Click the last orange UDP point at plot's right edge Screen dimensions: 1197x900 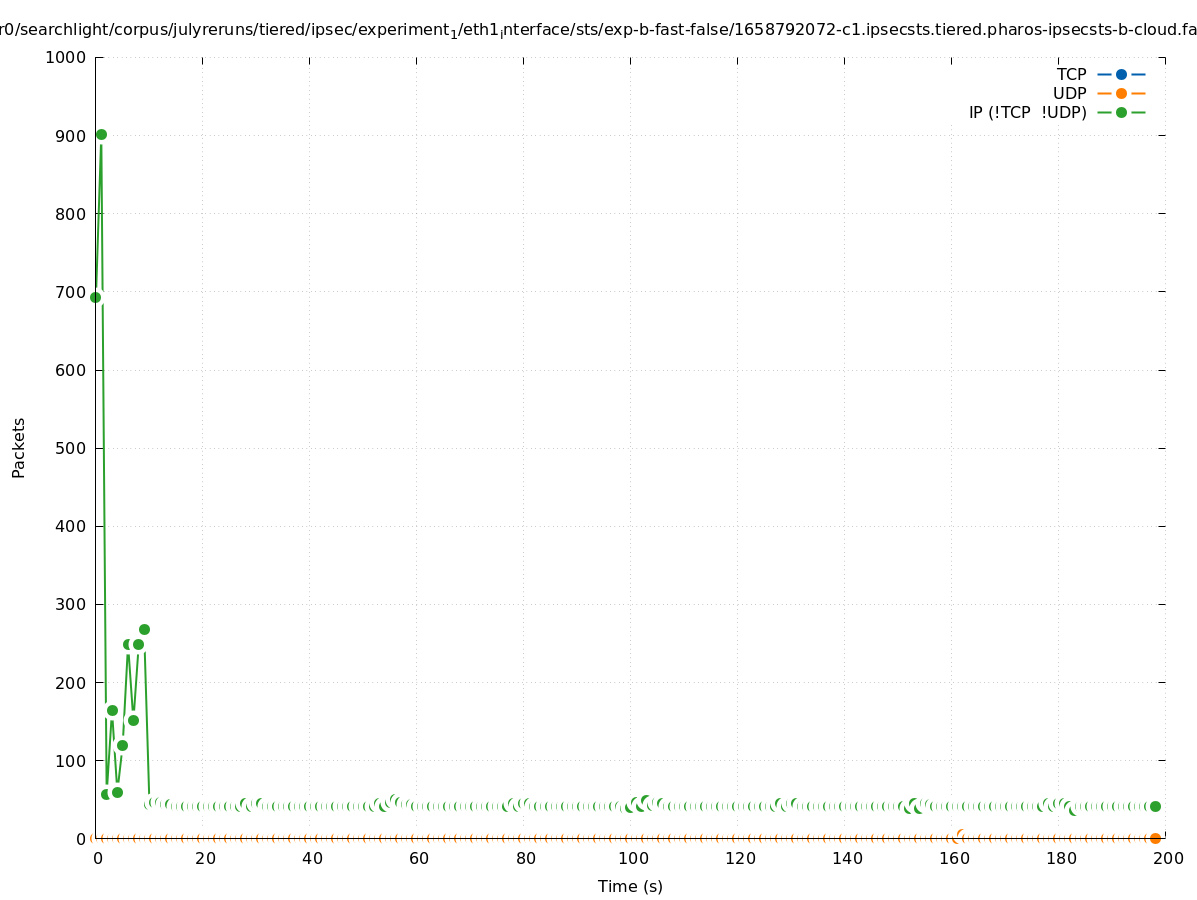[x=1155, y=838]
